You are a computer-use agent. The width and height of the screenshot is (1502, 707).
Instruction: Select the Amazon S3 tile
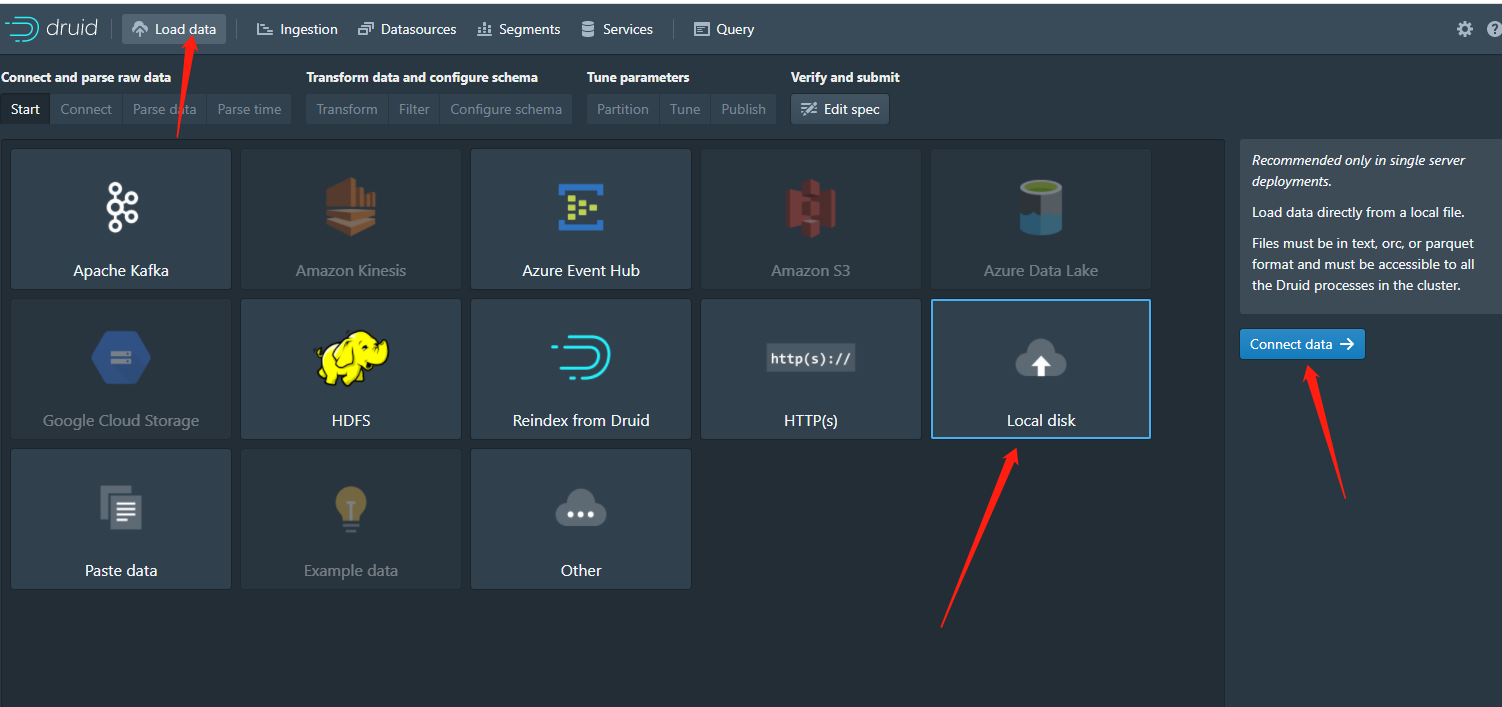coord(811,219)
